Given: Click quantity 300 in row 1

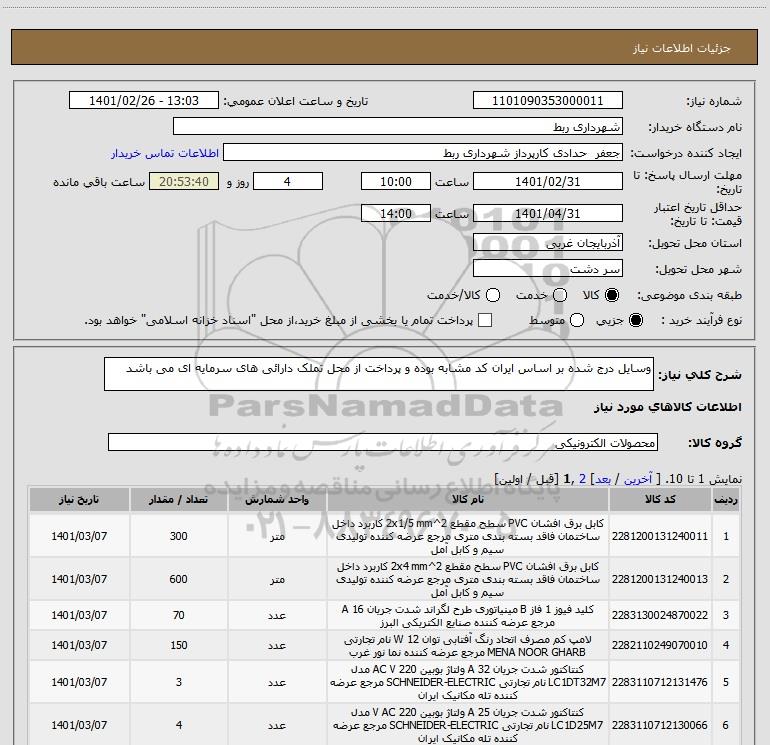Looking at the screenshot, I should [x=178, y=536].
